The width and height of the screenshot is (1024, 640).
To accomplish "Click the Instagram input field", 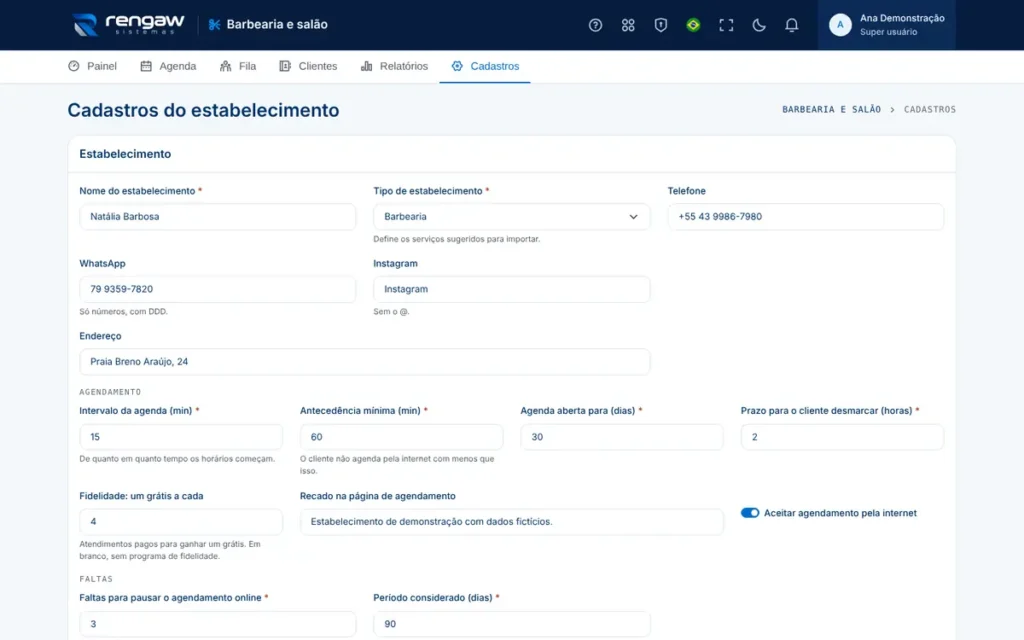I will (x=511, y=289).
